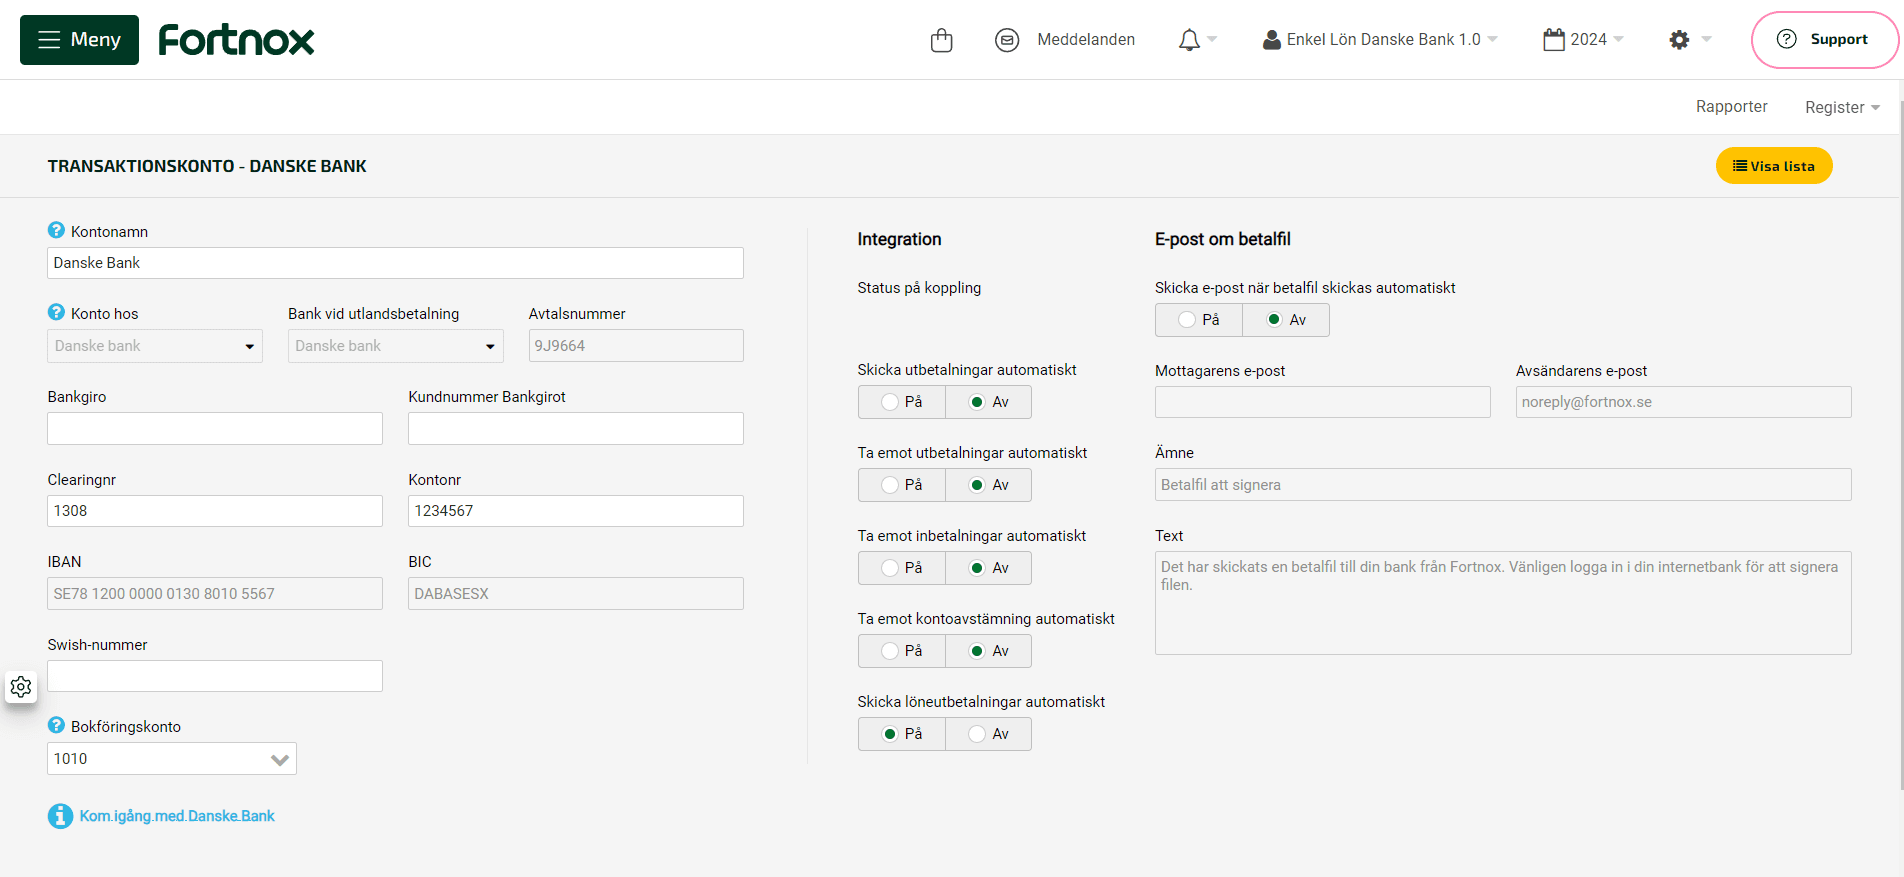Click the Bankgiro input field
The height and width of the screenshot is (877, 1904).
[x=215, y=429]
